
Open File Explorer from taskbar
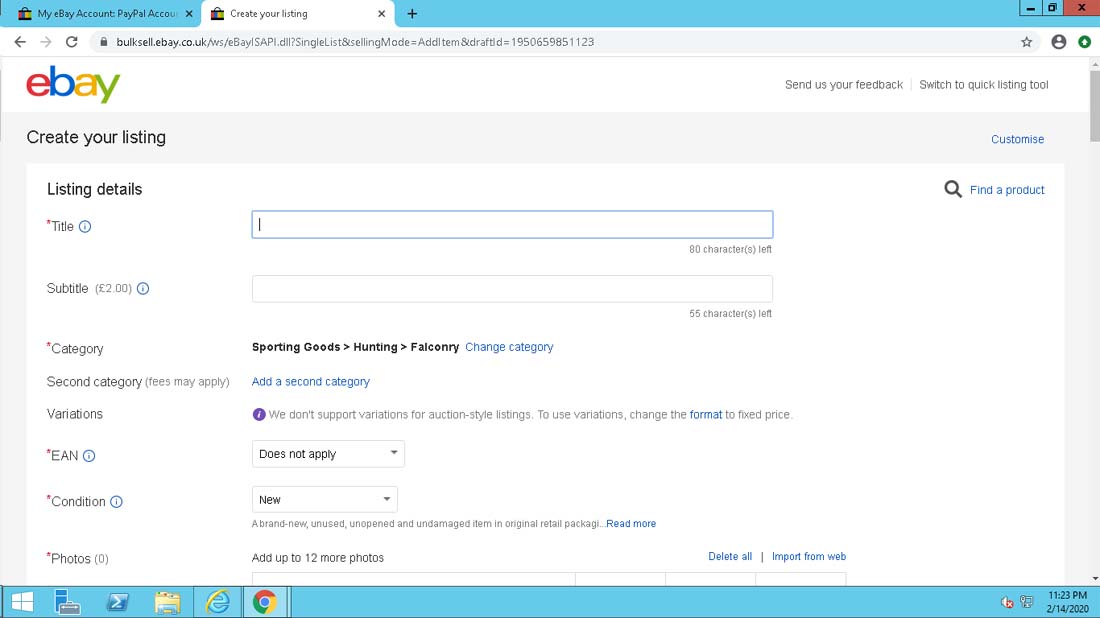168,602
